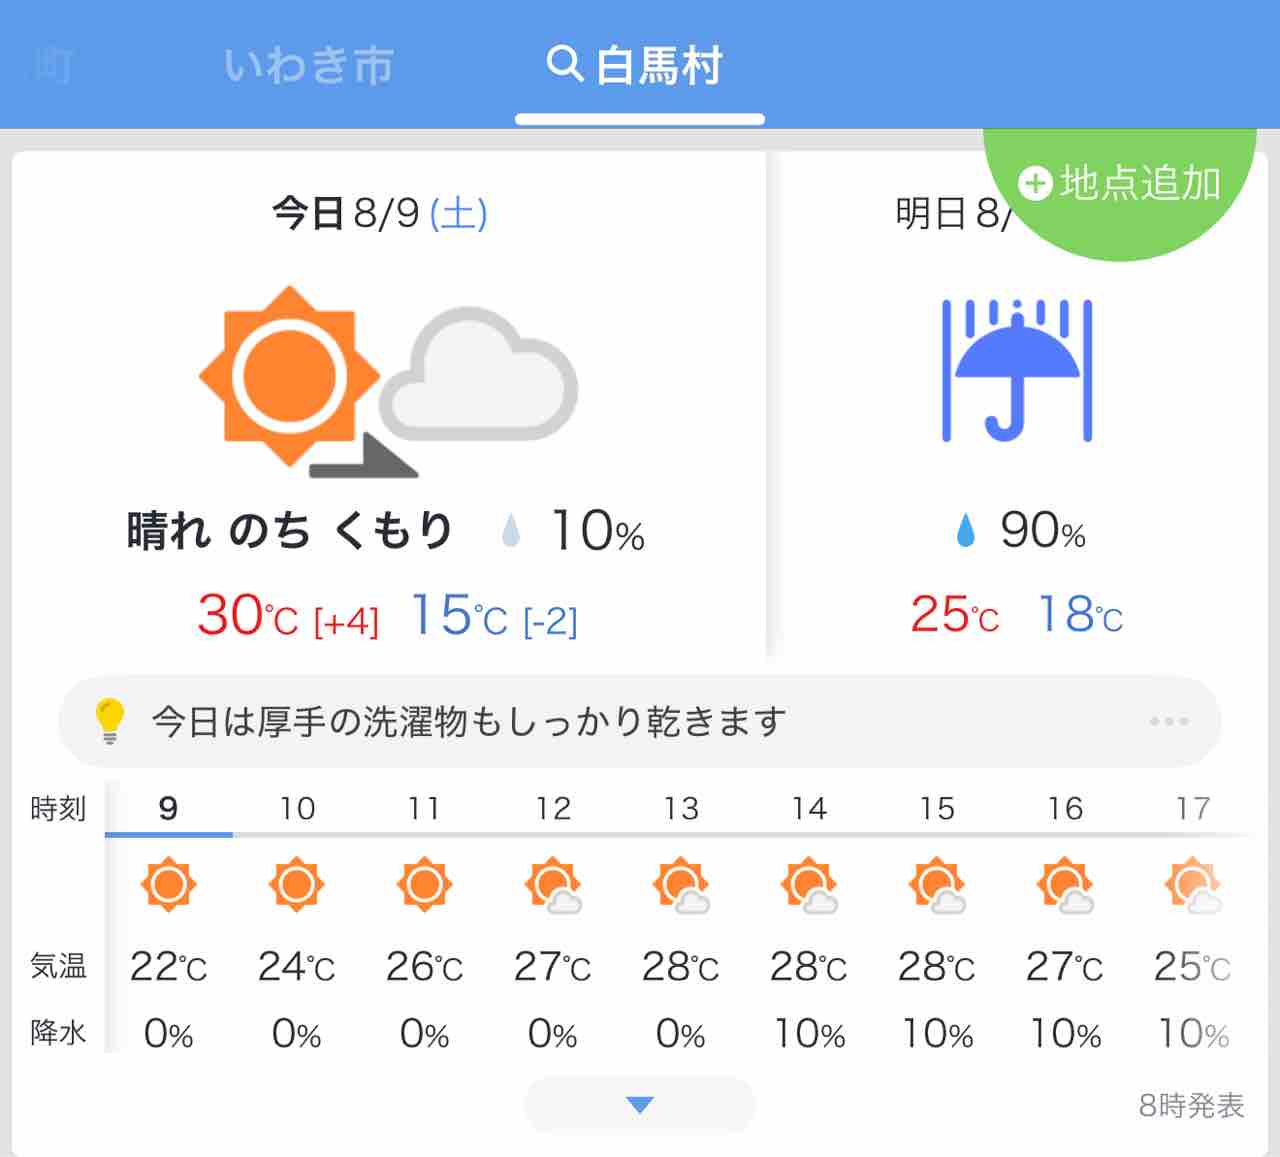Expand hourly forecast with the down arrow

(639, 1105)
